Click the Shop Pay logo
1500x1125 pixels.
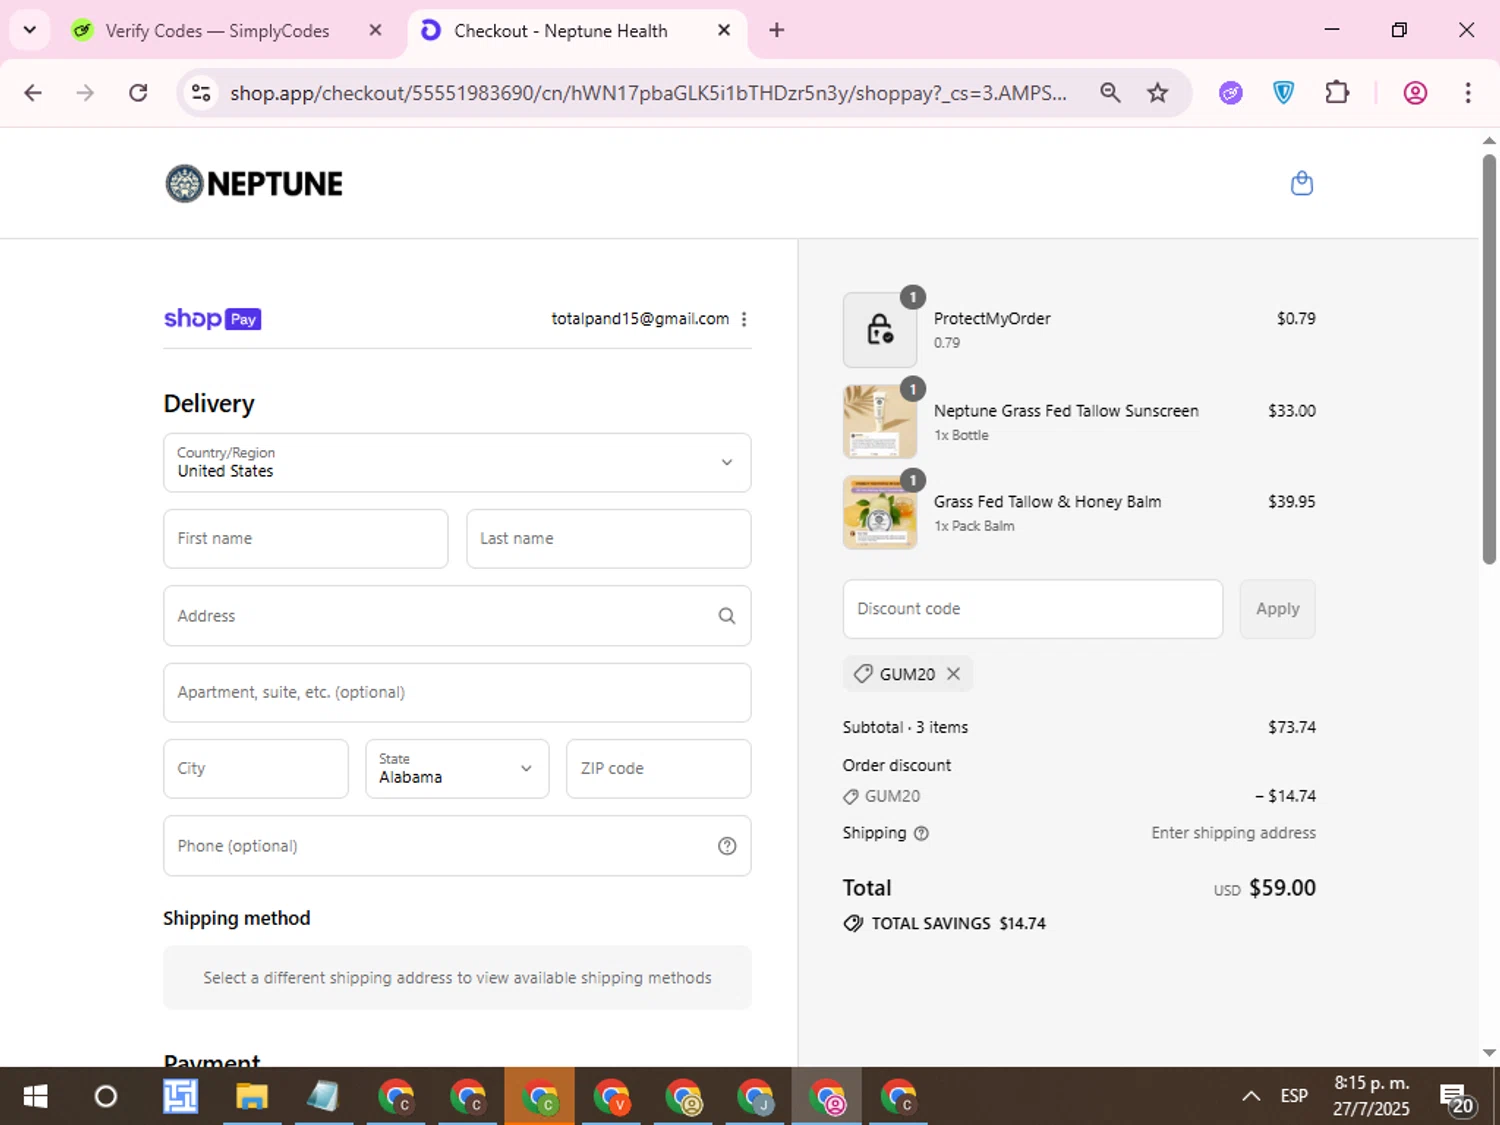coord(212,319)
